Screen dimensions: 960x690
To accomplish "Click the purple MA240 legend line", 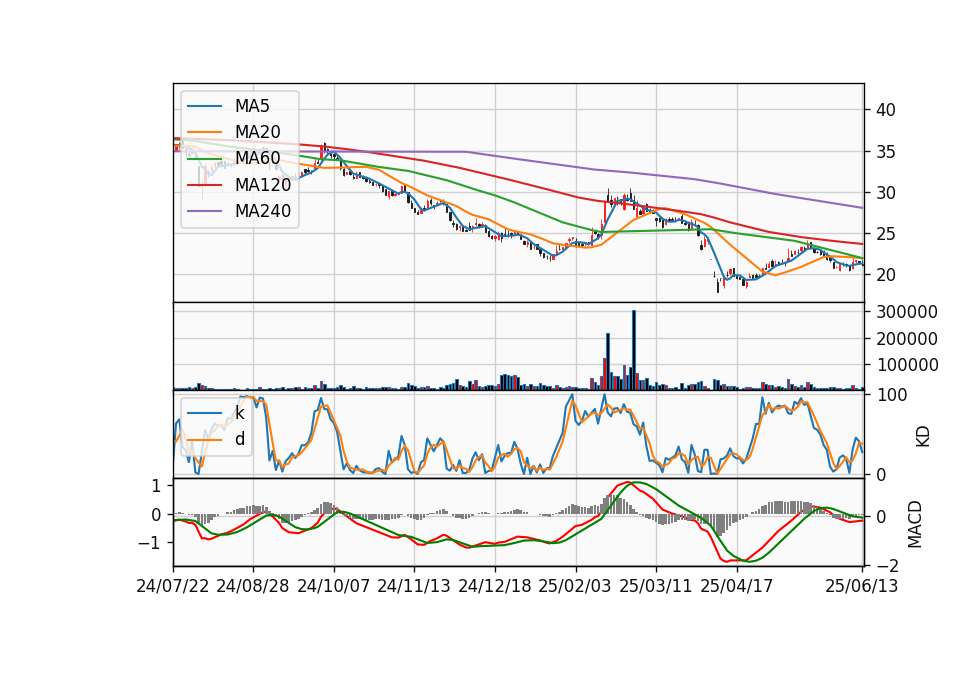I will click(204, 212).
